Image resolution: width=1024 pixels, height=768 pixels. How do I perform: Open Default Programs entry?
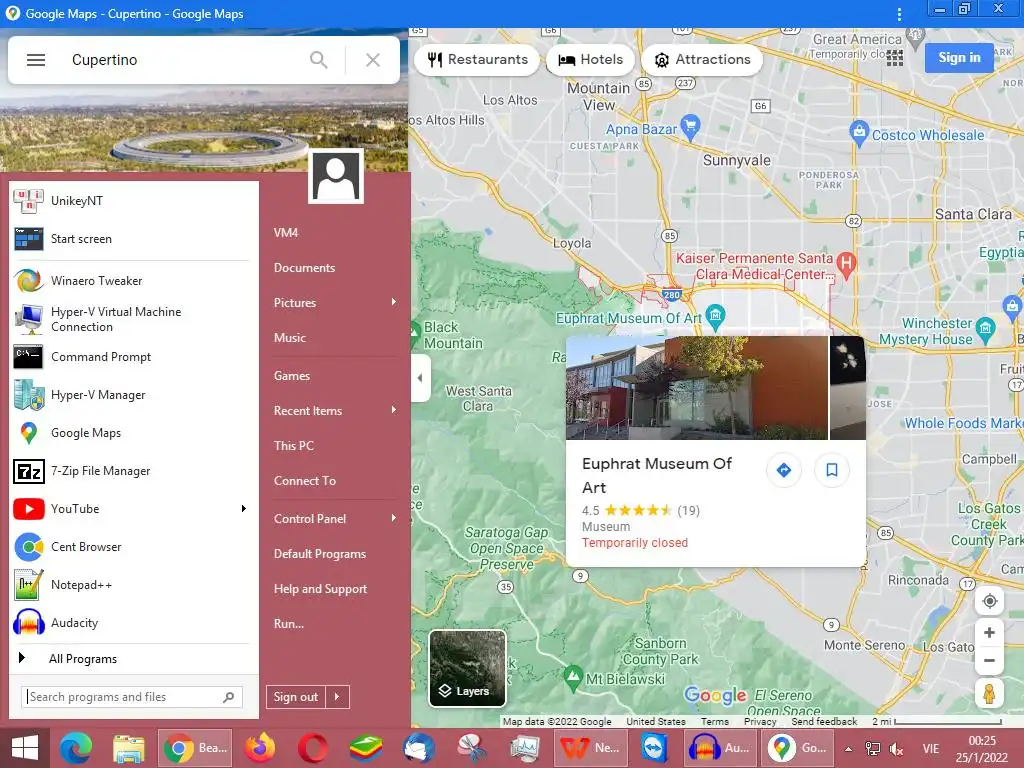pos(320,554)
